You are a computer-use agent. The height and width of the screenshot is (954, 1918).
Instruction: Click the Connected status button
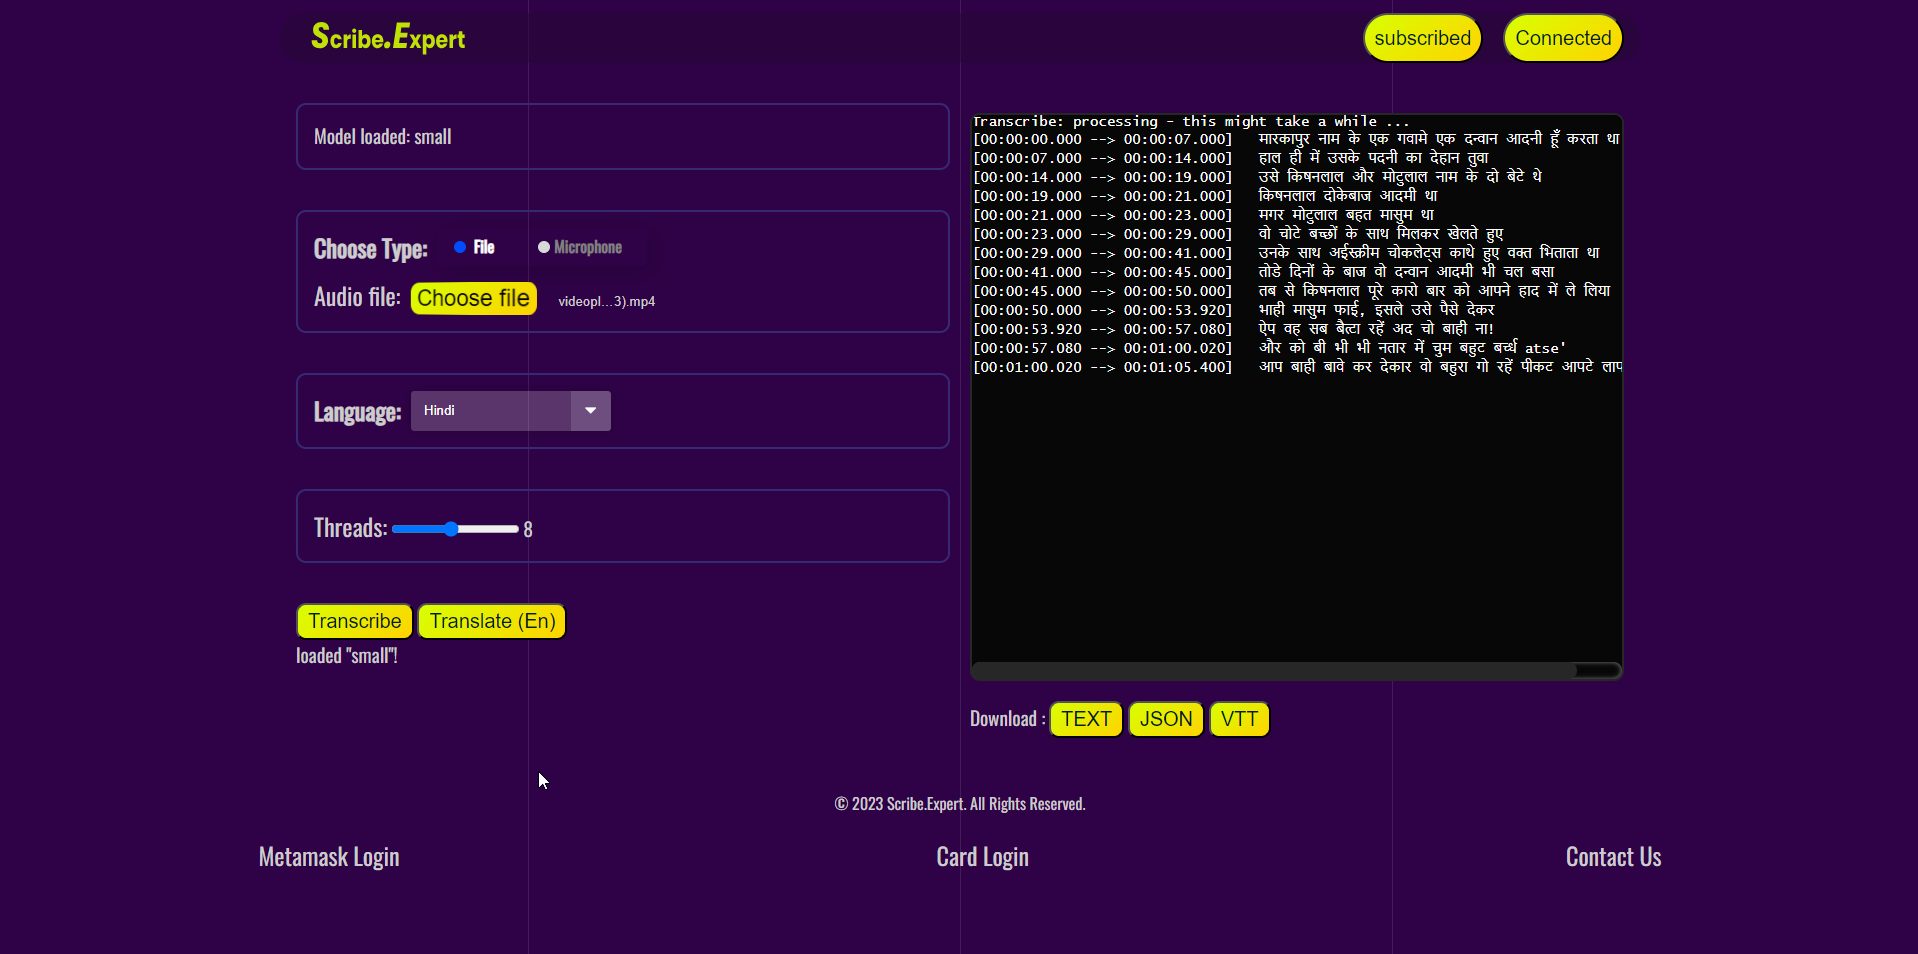(1563, 38)
